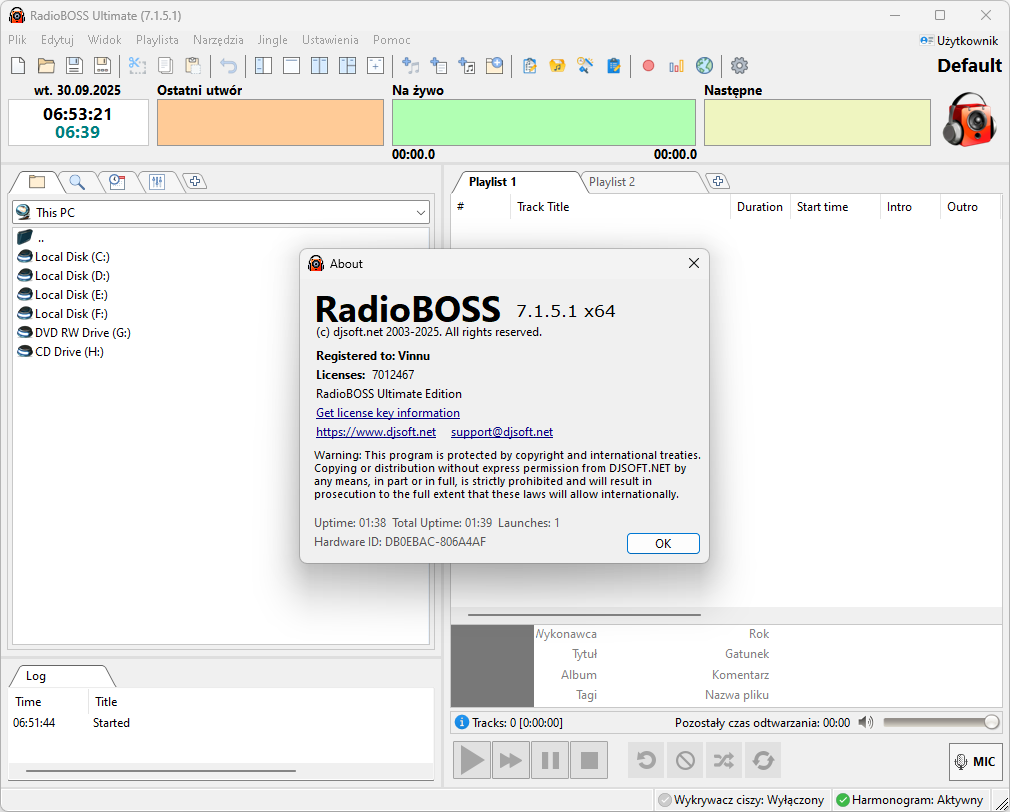Open the Jingle menu
This screenshot has height=812, width=1010.
pos(272,40)
